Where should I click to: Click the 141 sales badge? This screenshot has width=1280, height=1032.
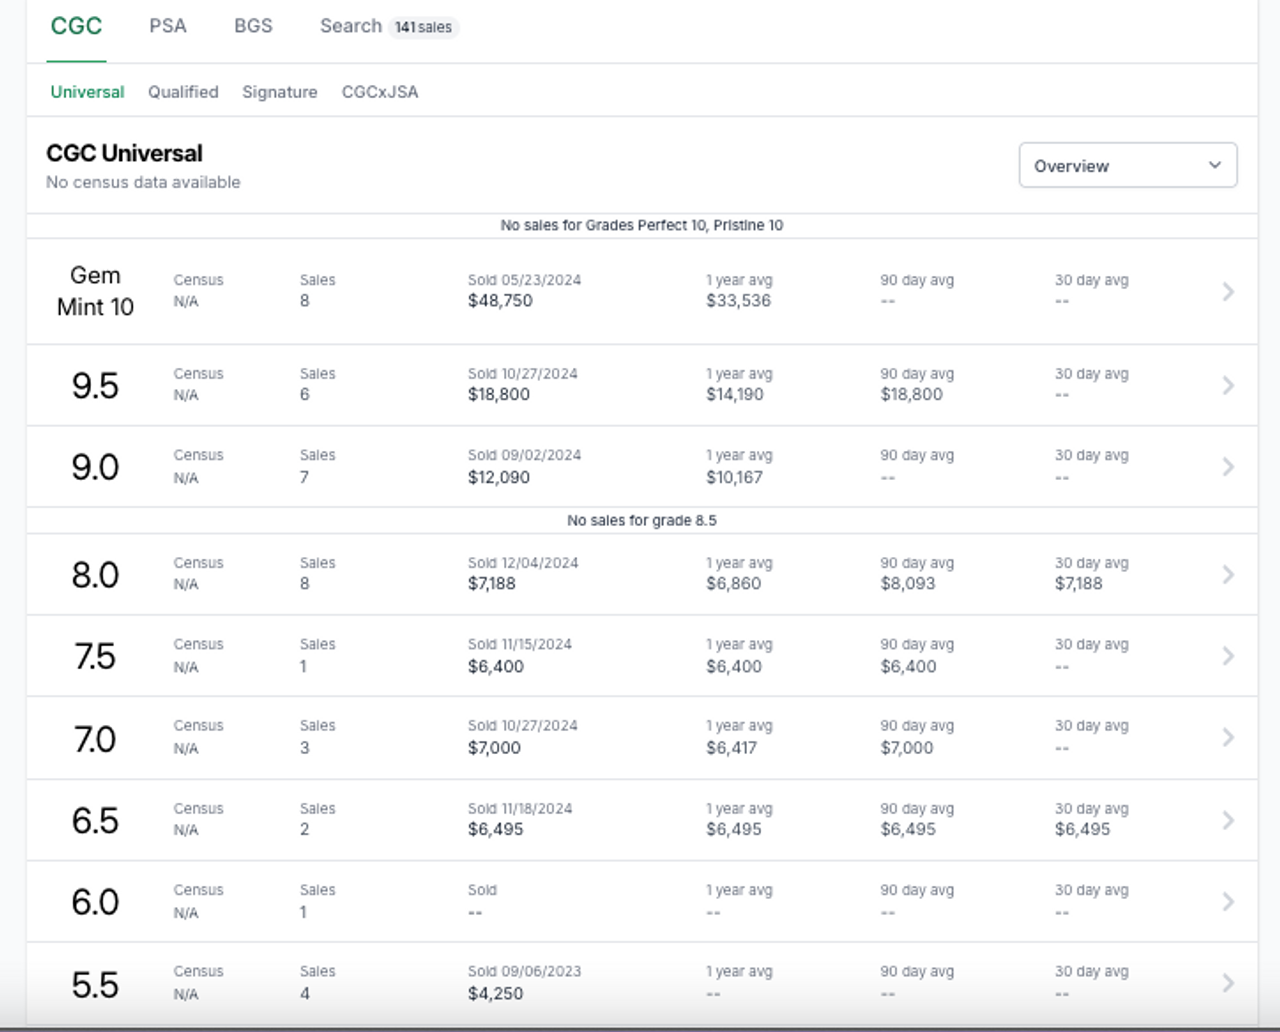point(423,27)
